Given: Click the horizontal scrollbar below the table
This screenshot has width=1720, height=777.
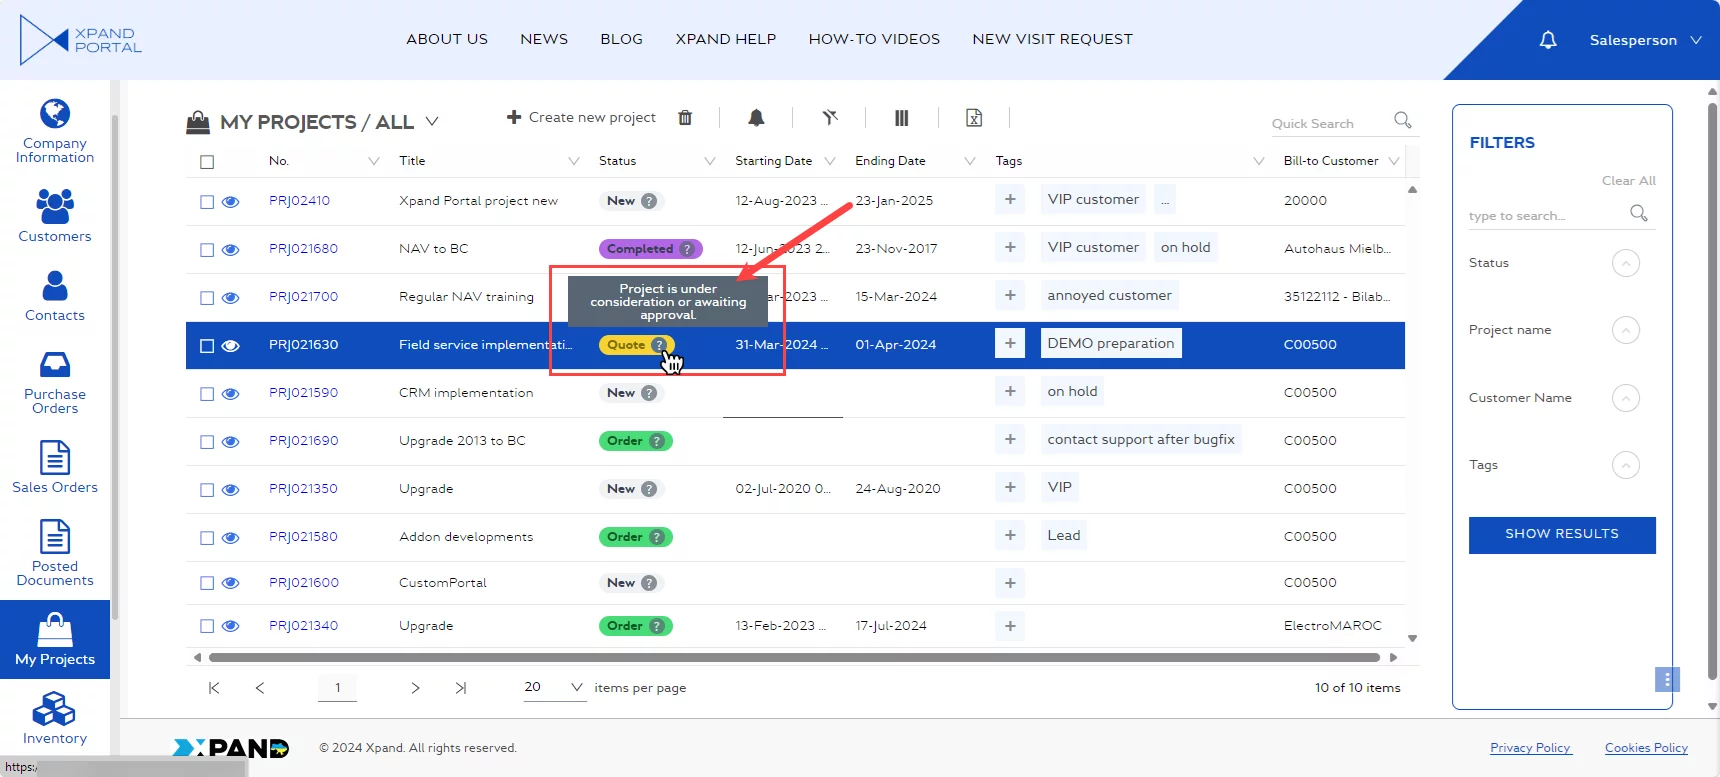Looking at the screenshot, I should pyautogui.click(x=794, y=657).
